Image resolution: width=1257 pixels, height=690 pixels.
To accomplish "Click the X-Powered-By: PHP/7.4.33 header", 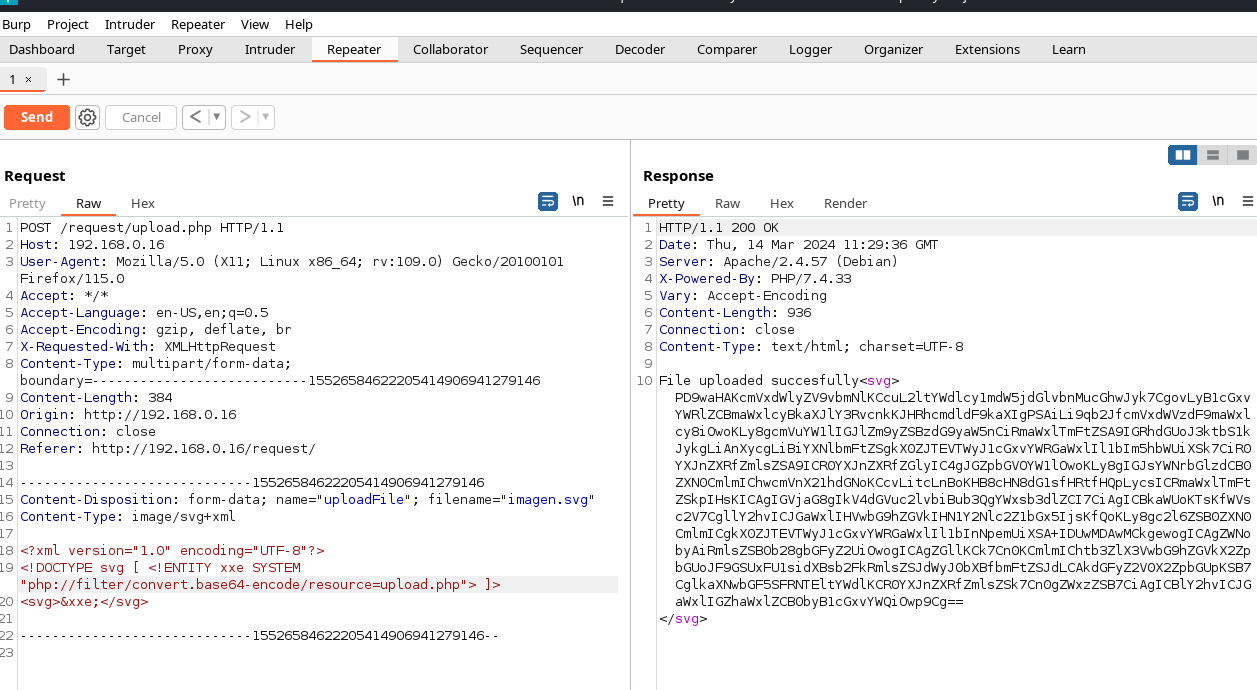I will [x=755, y=279].
